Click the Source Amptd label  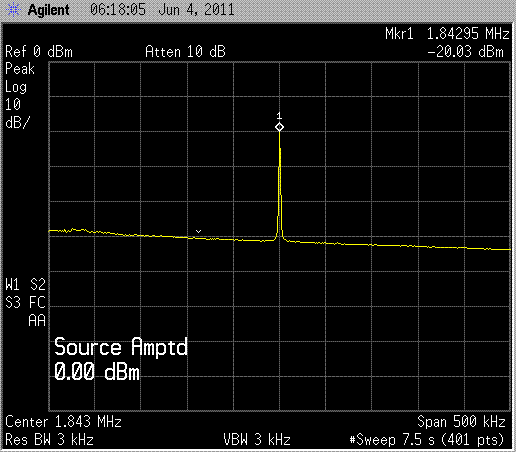[x=121, y=347]
